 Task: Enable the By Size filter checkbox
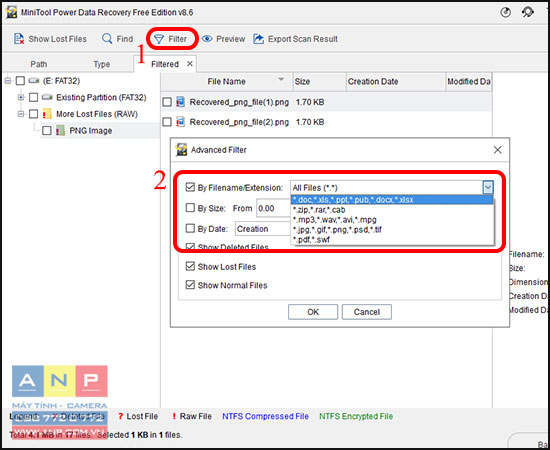[x=190, y=208]
